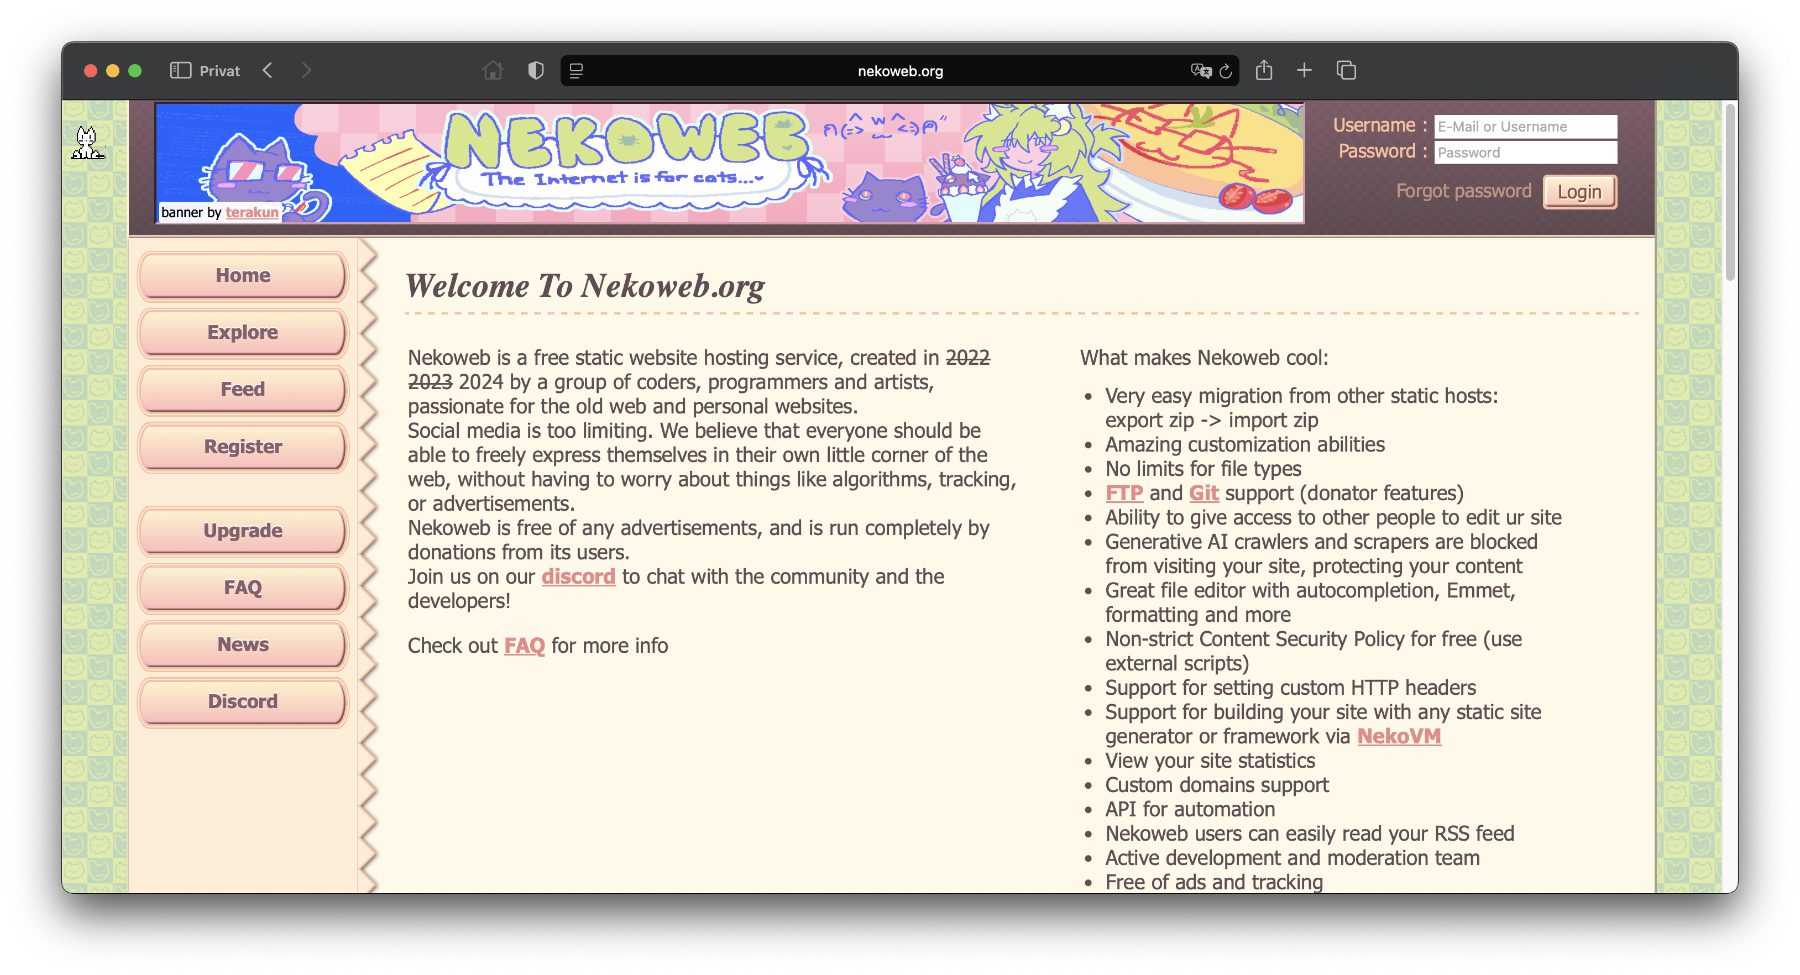1800x975 pixels.
Task: Reload the page with refresh icon
Action: (x=1226, y=71)
